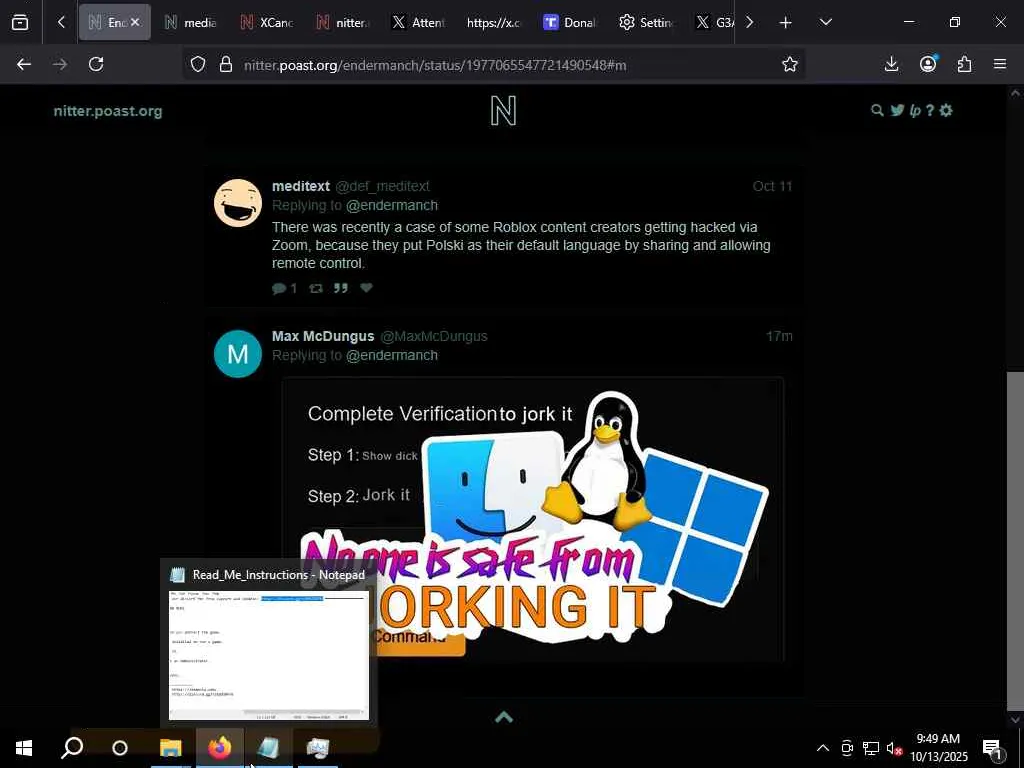Open a new browser tab
Viewport: 1024px width, 768px height.
(786, 23)
